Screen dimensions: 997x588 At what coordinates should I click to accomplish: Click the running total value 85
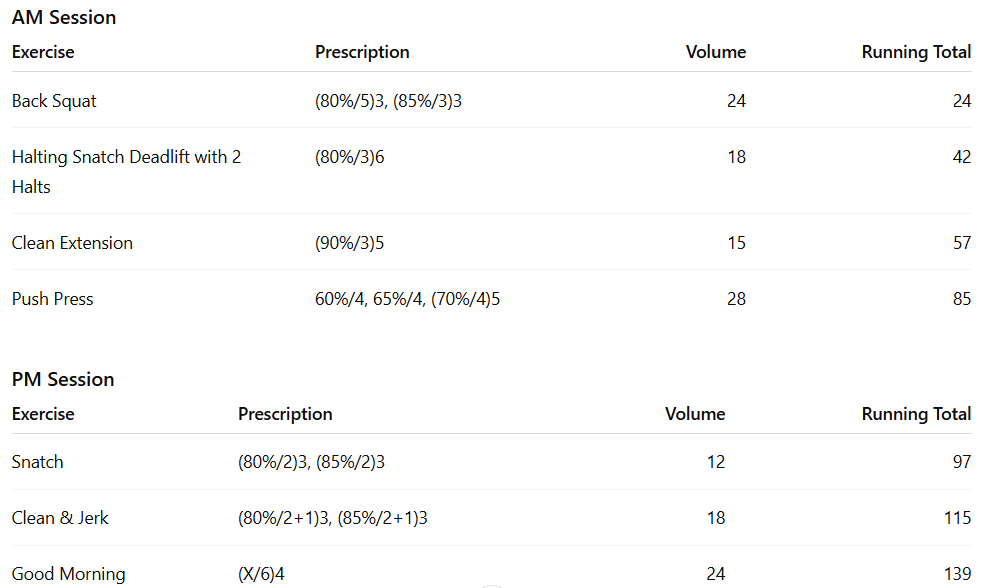(961, 299)
